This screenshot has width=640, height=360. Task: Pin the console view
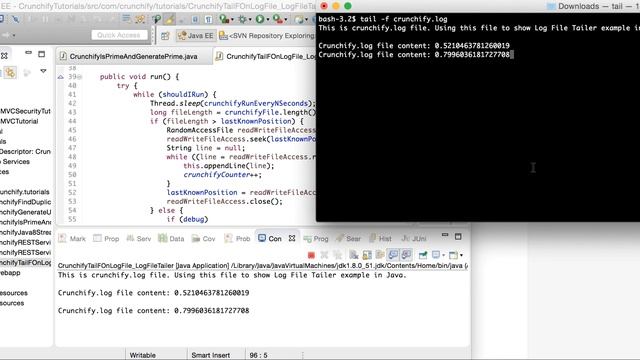click(x=423, y=255)
